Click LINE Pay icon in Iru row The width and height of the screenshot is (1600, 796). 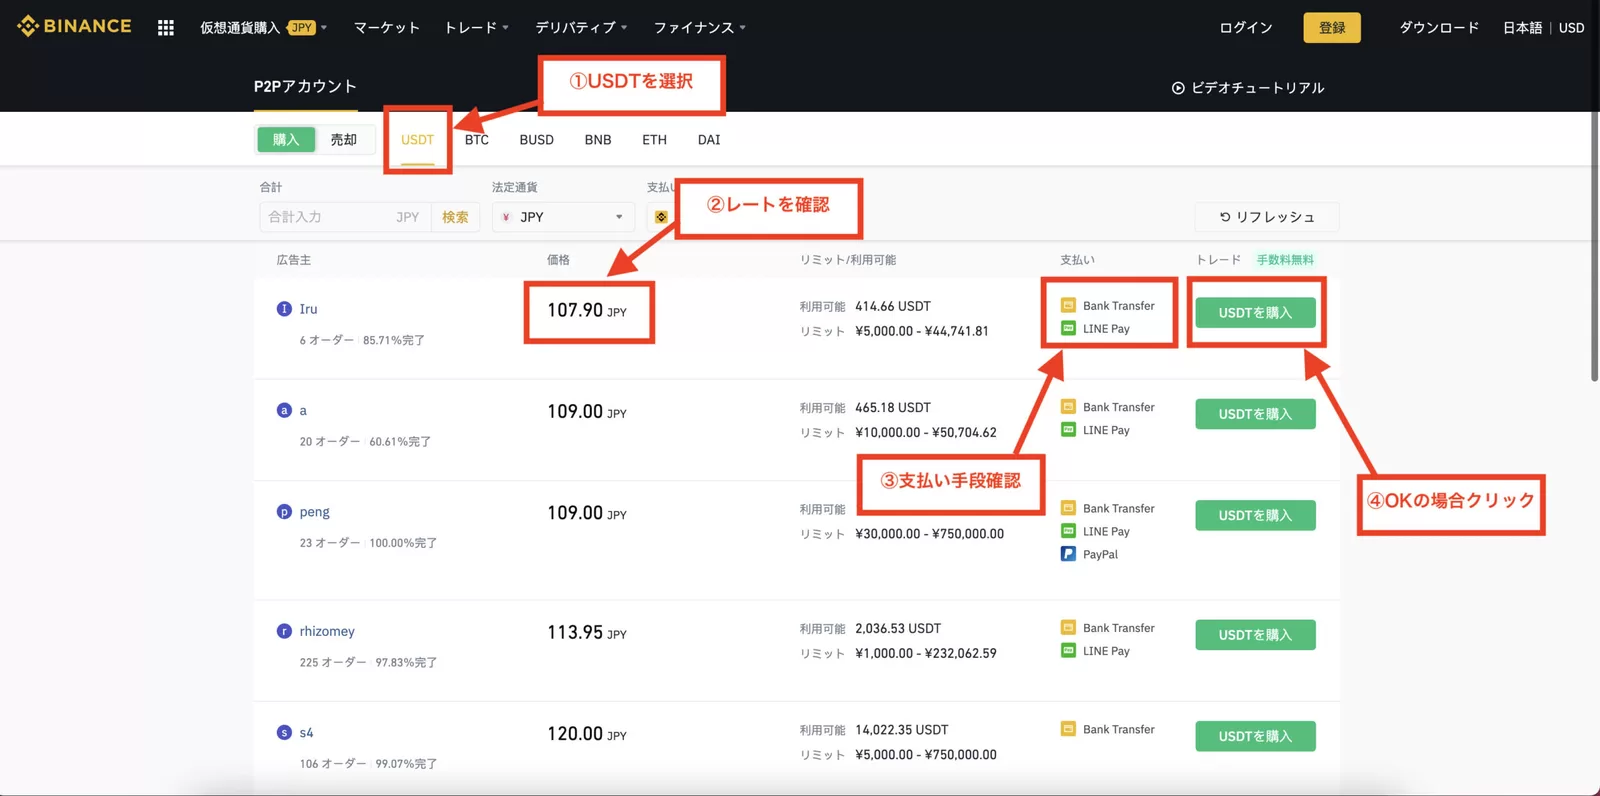point(1068,329)
